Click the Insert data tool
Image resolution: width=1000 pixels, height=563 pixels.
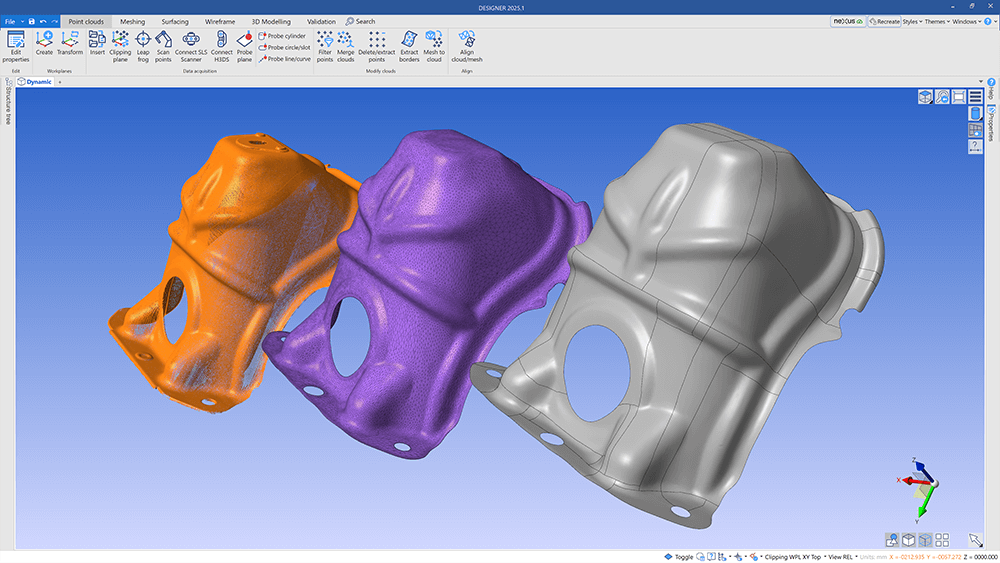coord(97,43)
